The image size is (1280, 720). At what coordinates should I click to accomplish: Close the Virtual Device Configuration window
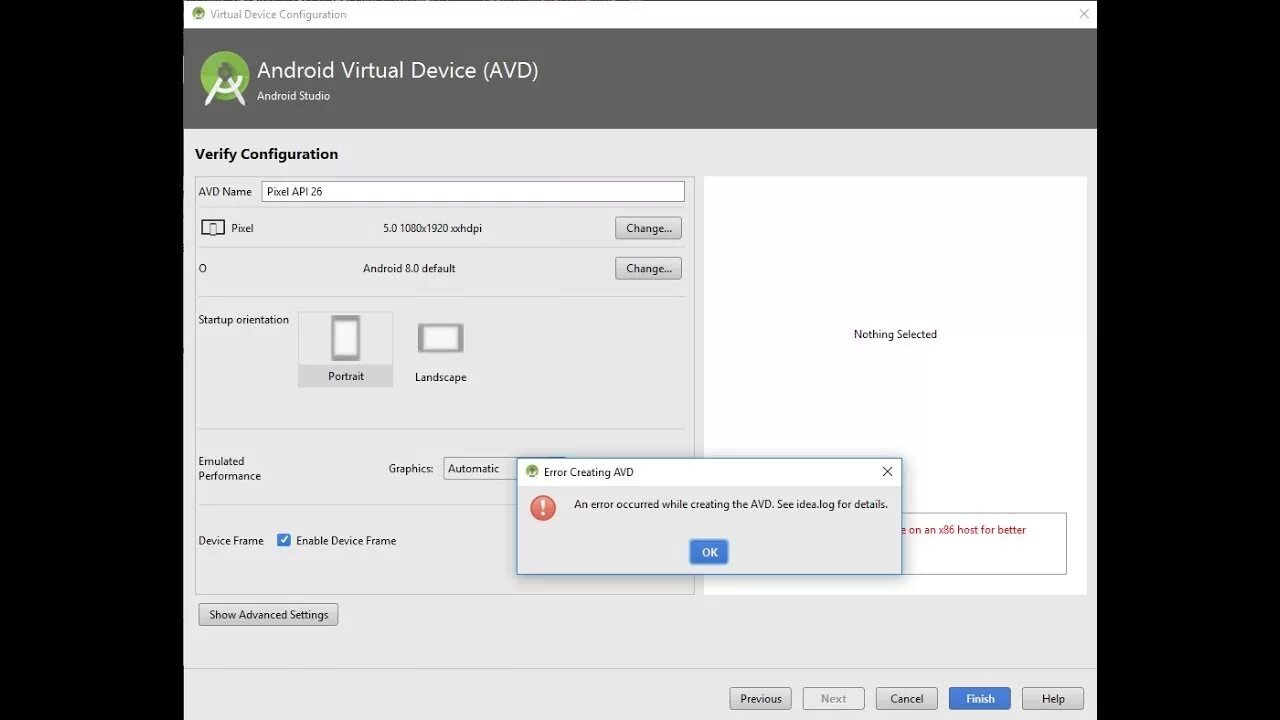[x=1084, y=14]
